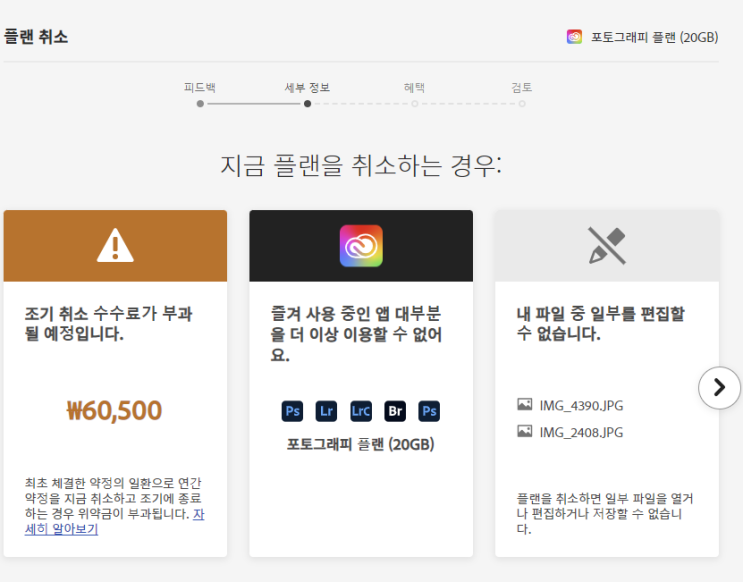
Task: Click heading 지금 플랜을 취소하는 경우:
Action: click(361, 165)
